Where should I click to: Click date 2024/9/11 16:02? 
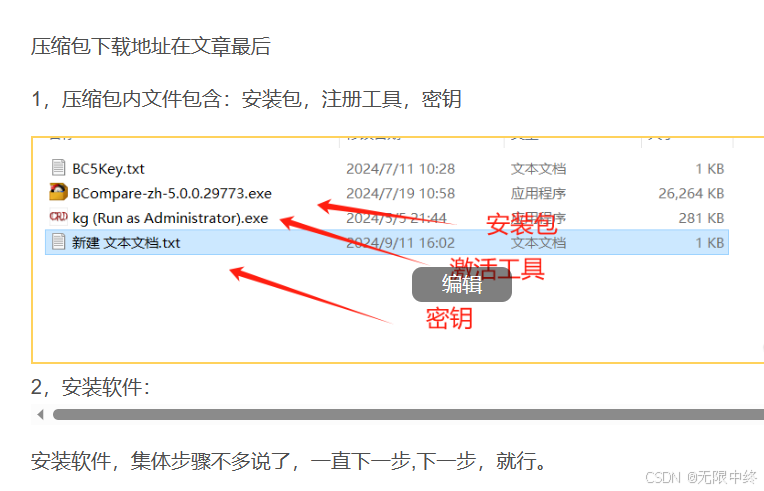pos(401,243)
